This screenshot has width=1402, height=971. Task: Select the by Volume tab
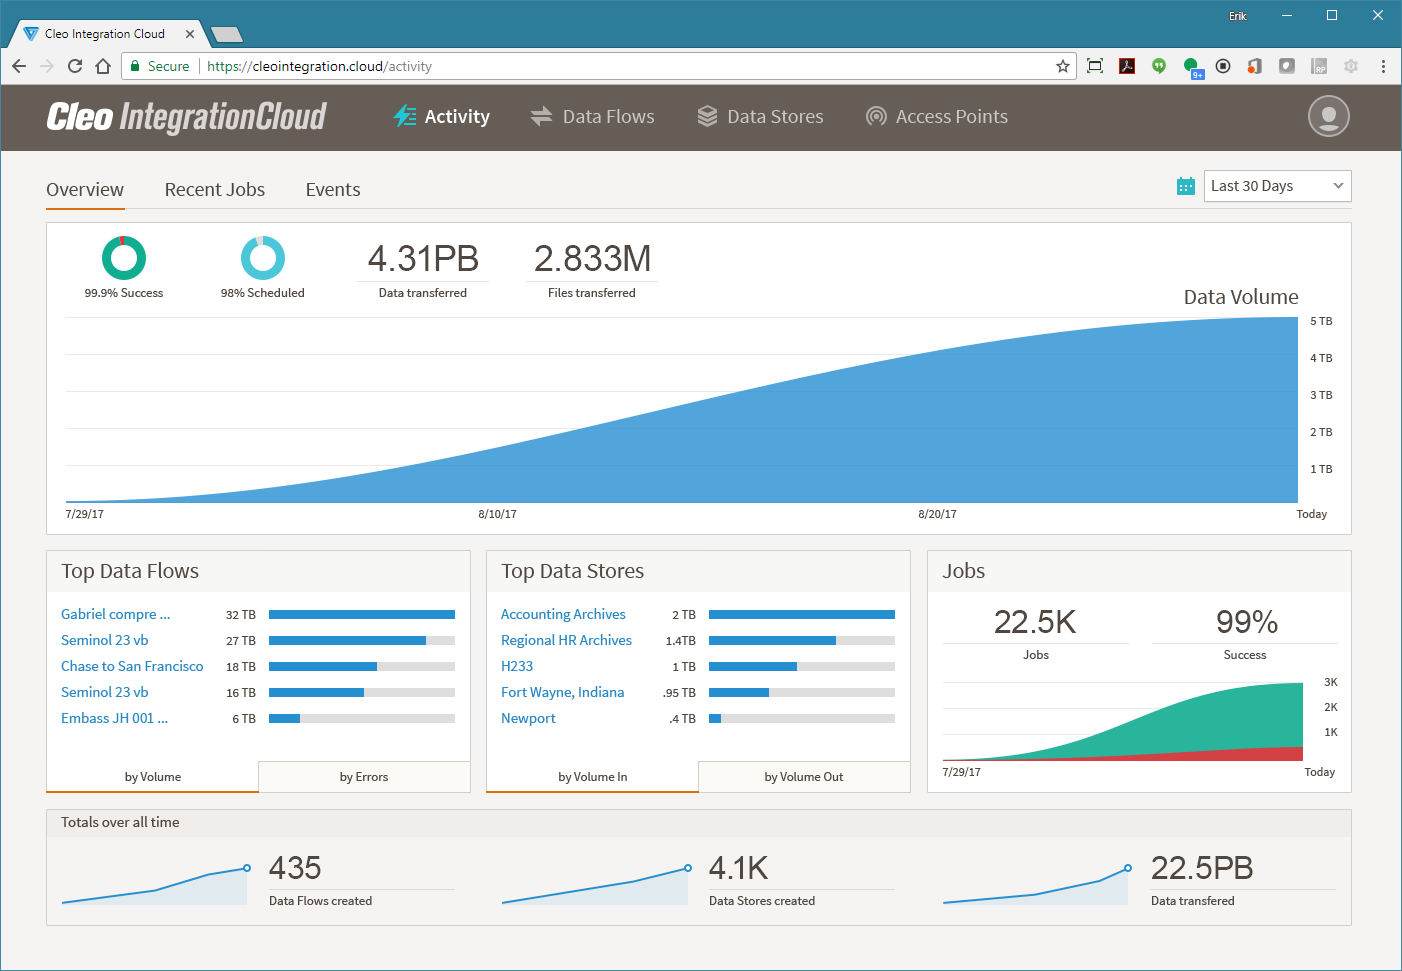(x=153, y=777)
